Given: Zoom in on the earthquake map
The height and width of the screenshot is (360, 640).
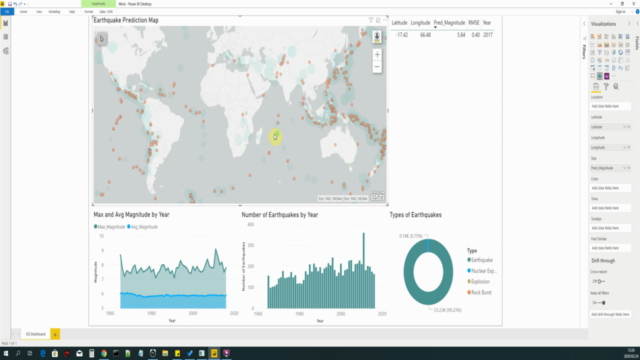Looking at the screenshot, I should pos(377,55).
